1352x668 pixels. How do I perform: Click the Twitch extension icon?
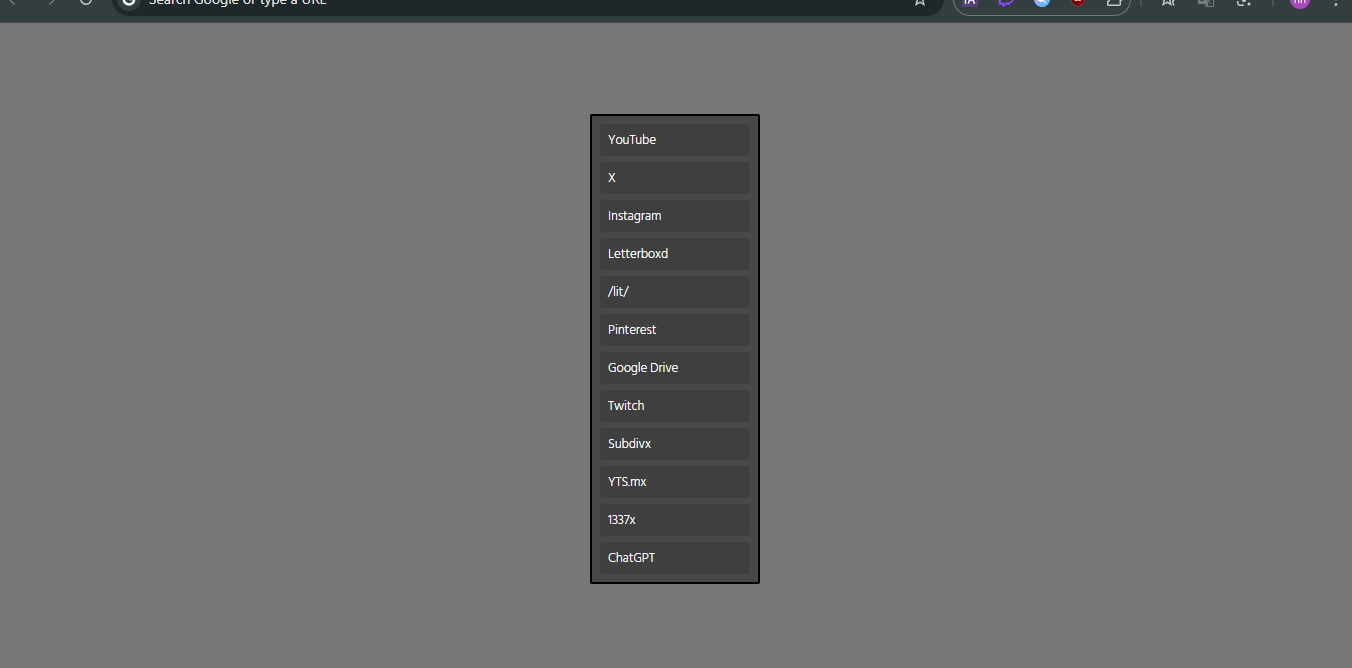click(x=1006, y=3)
